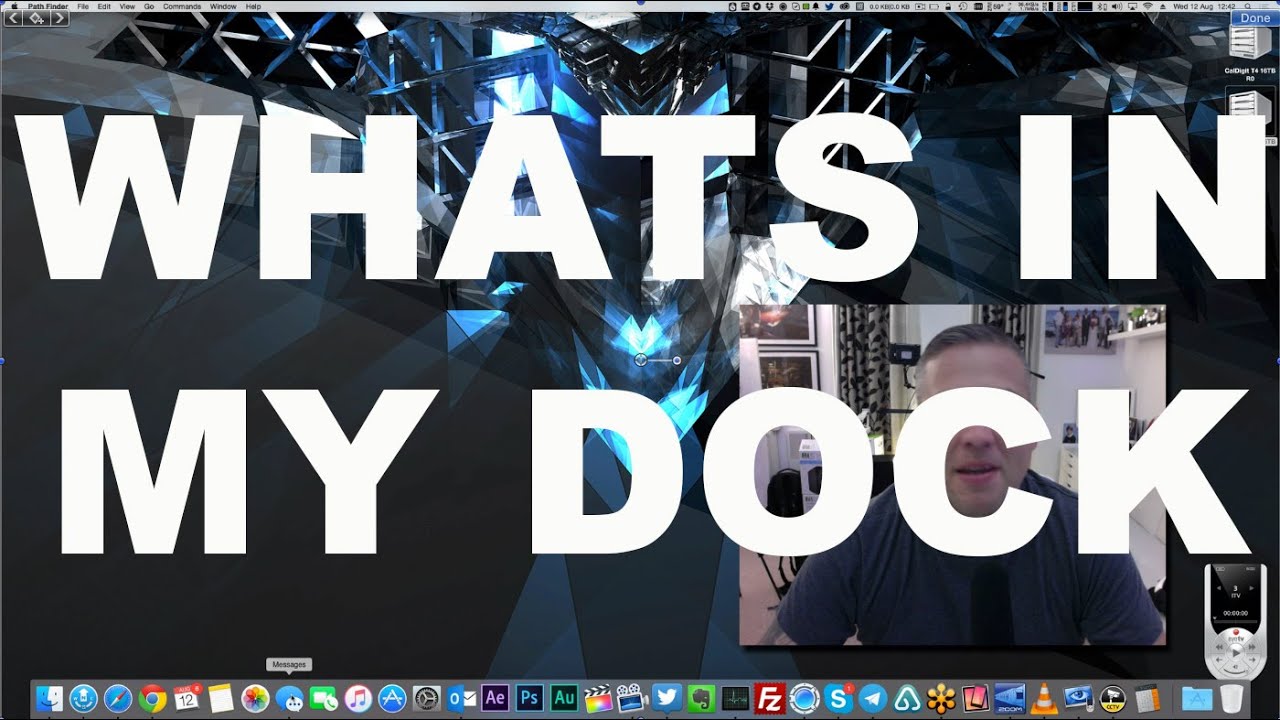This screenshot has width=1280, height=720.
Task: Open the calculator-style dock icon
Action: (x=1148, y=698)
